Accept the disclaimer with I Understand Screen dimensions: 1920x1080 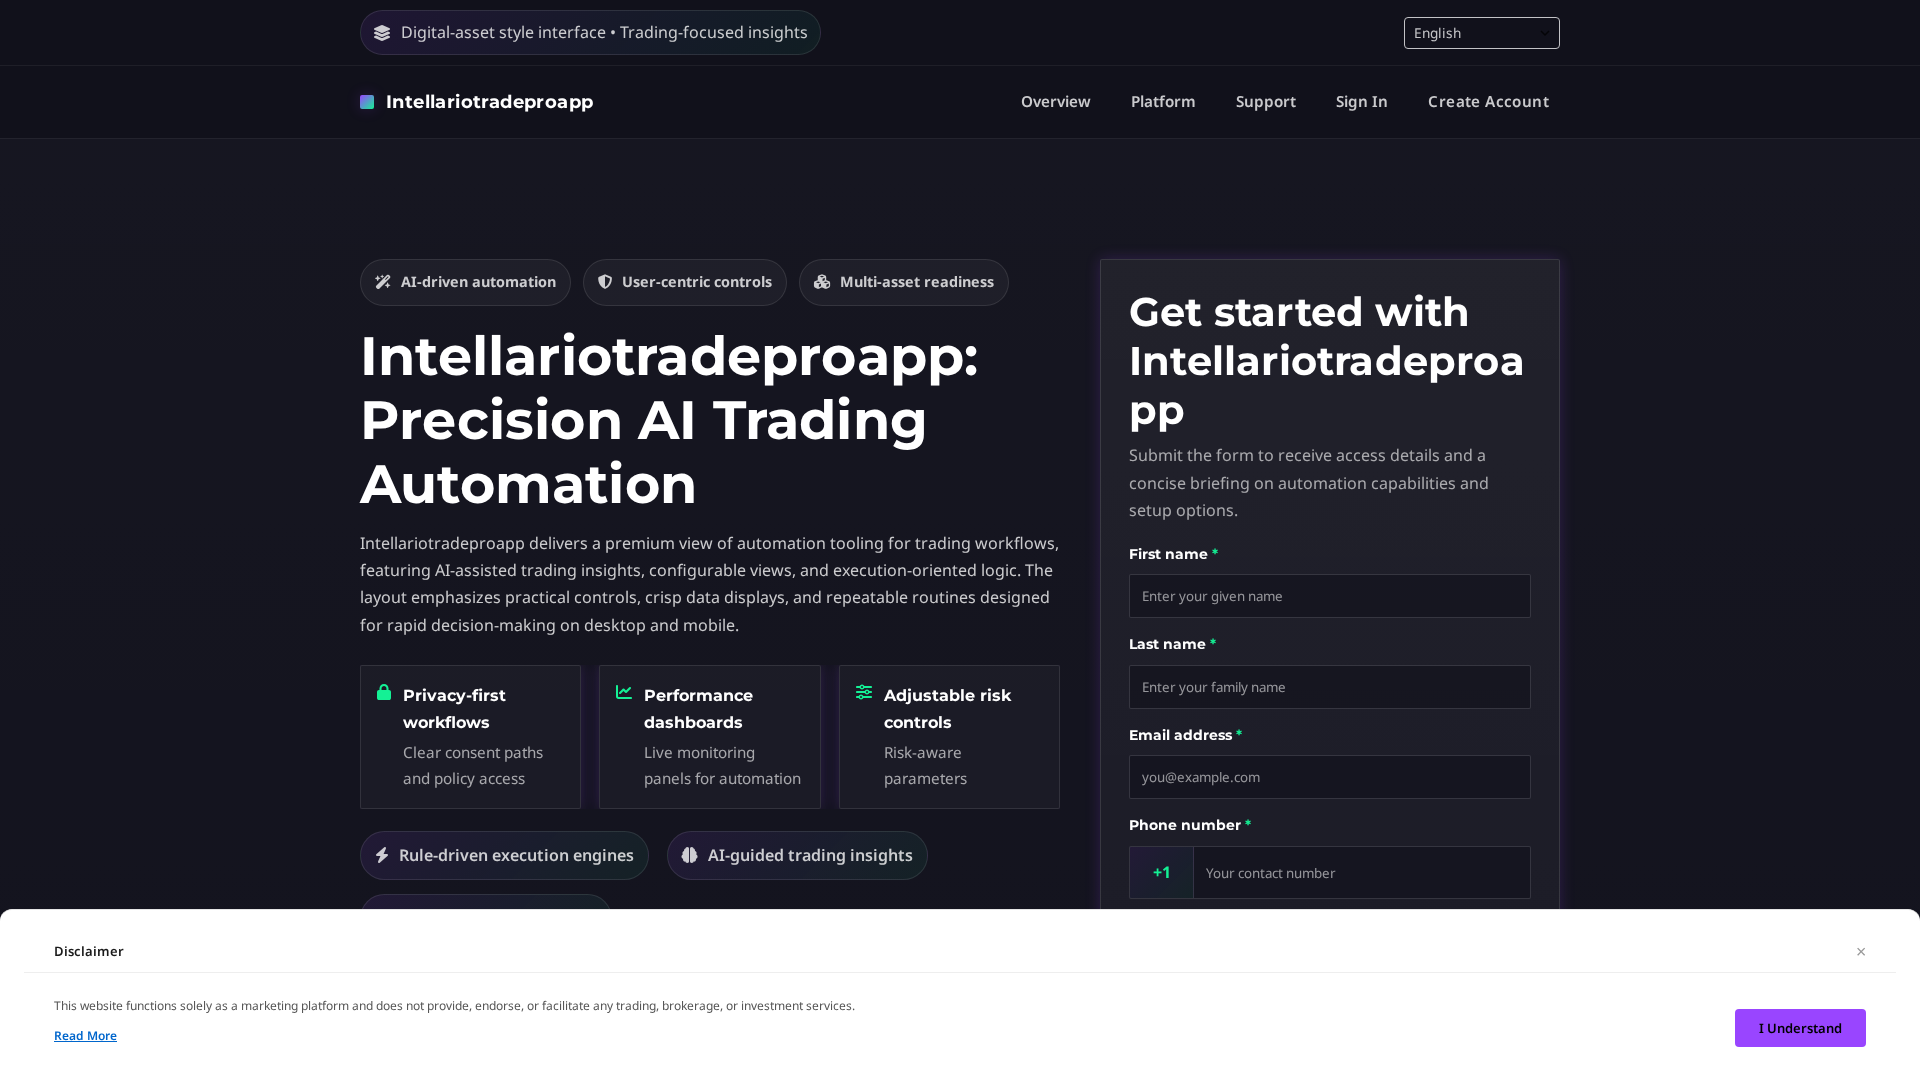[1800, 1027]
